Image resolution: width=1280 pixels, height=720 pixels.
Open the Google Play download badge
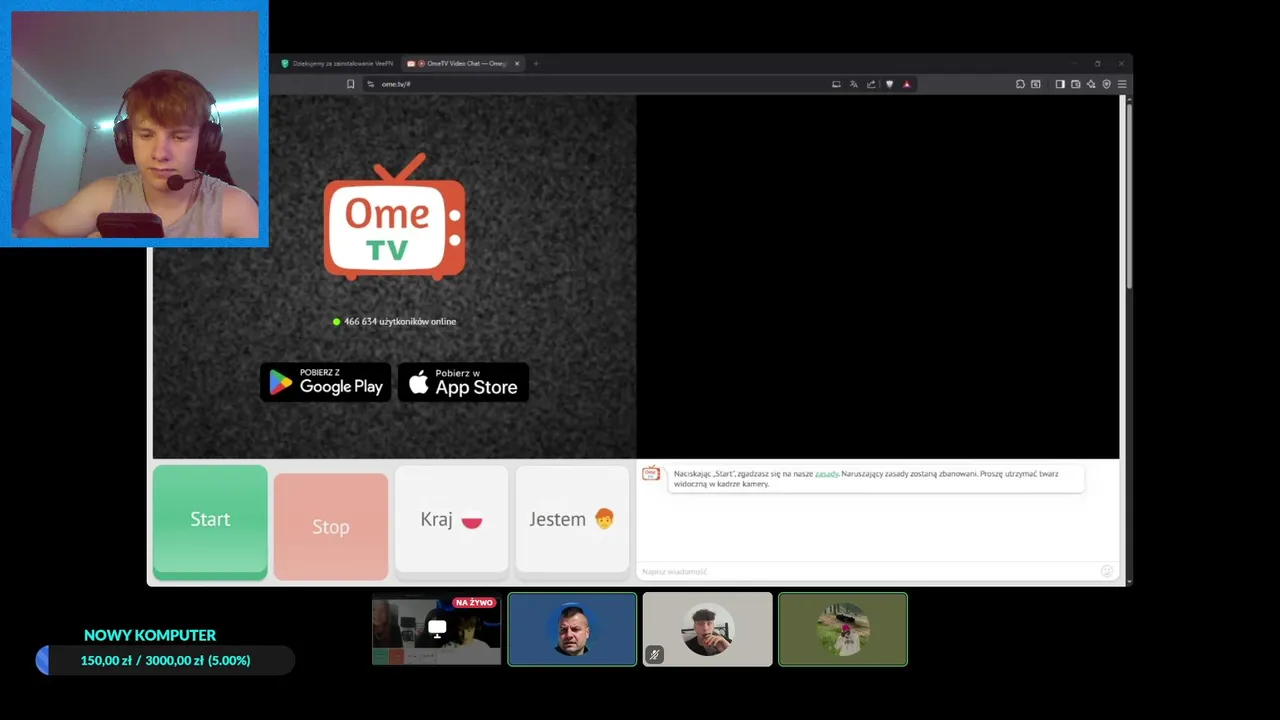tap(326, 382)
